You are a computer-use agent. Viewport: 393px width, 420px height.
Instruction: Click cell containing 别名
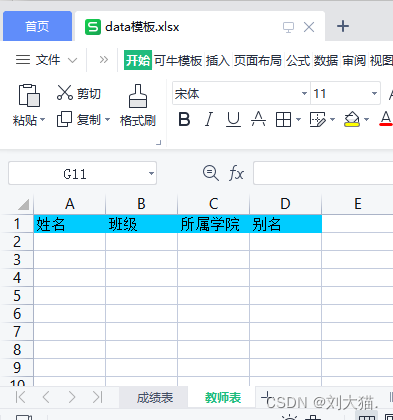(x=285, y=224)
